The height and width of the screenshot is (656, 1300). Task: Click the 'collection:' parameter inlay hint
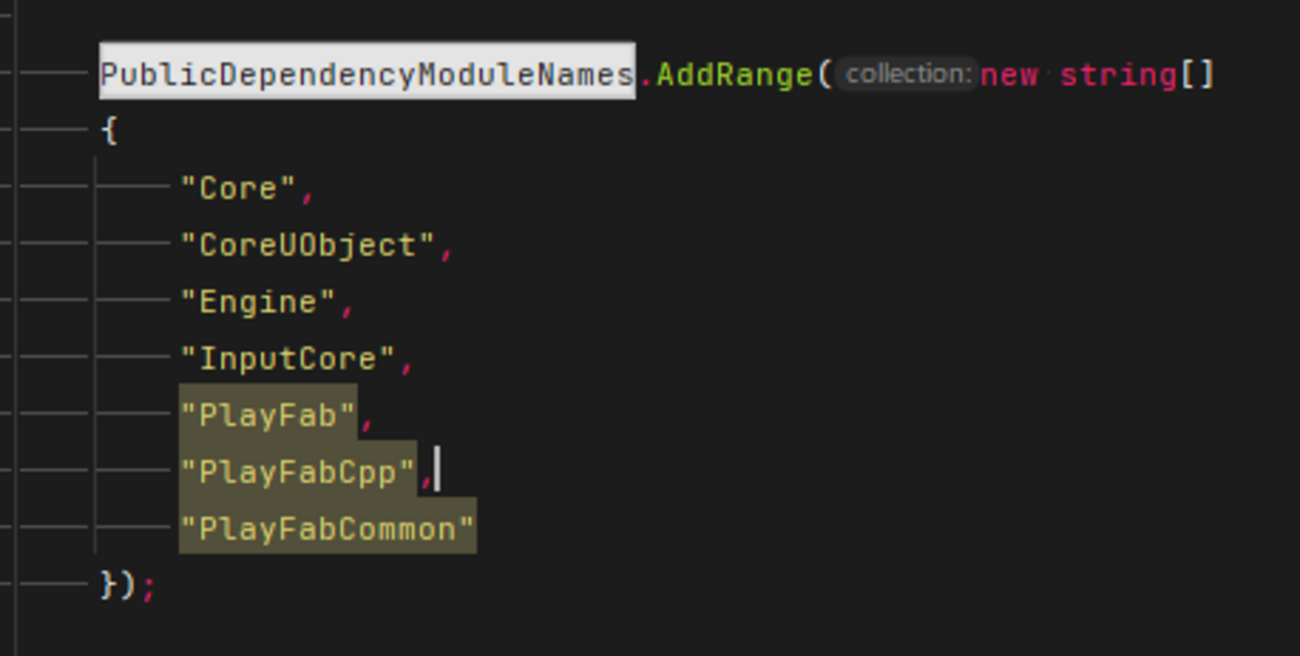(908, 74)
